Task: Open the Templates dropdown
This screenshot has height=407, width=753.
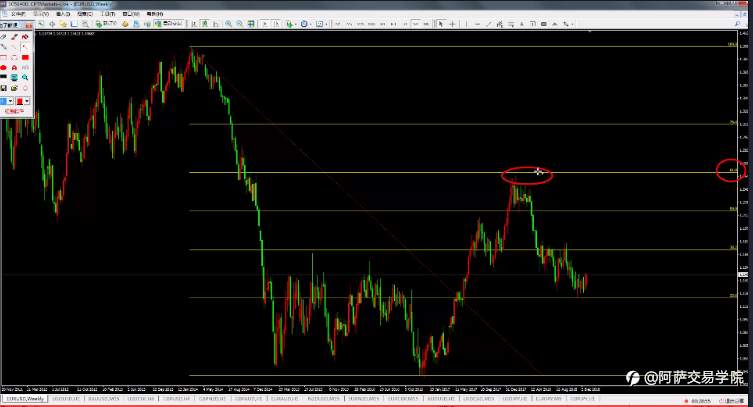Action: [x=320, y=24]
